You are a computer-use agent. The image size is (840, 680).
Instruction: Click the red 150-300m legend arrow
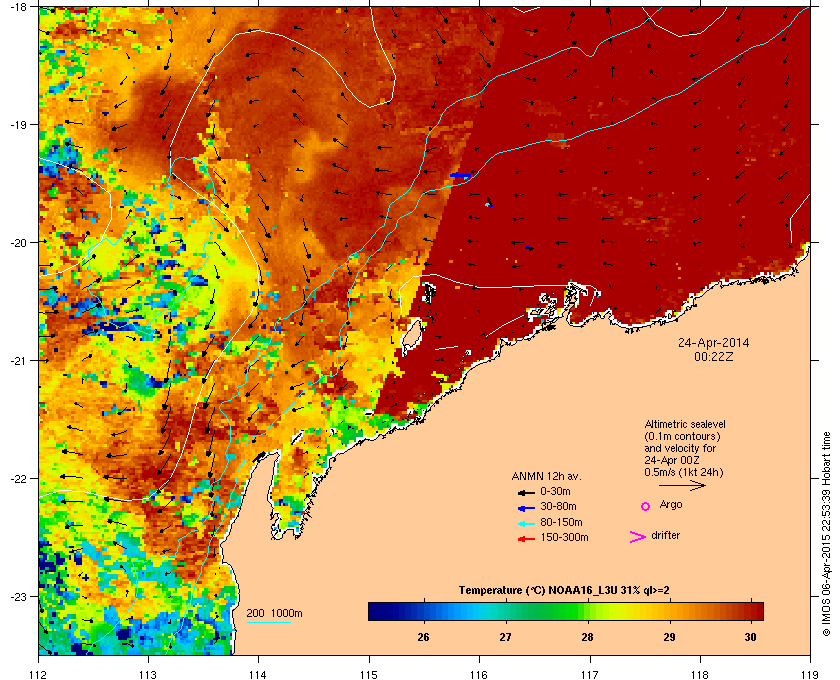[526, 539]
